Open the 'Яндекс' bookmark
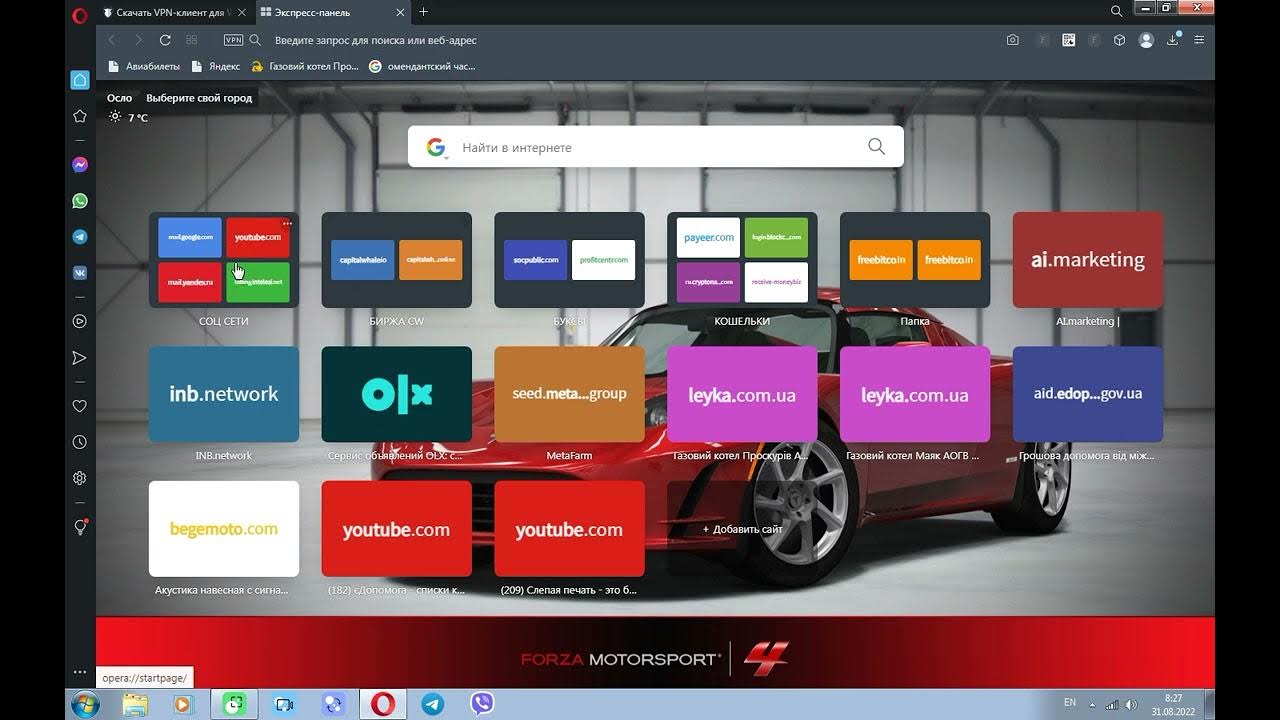 [x=215, y=66]
